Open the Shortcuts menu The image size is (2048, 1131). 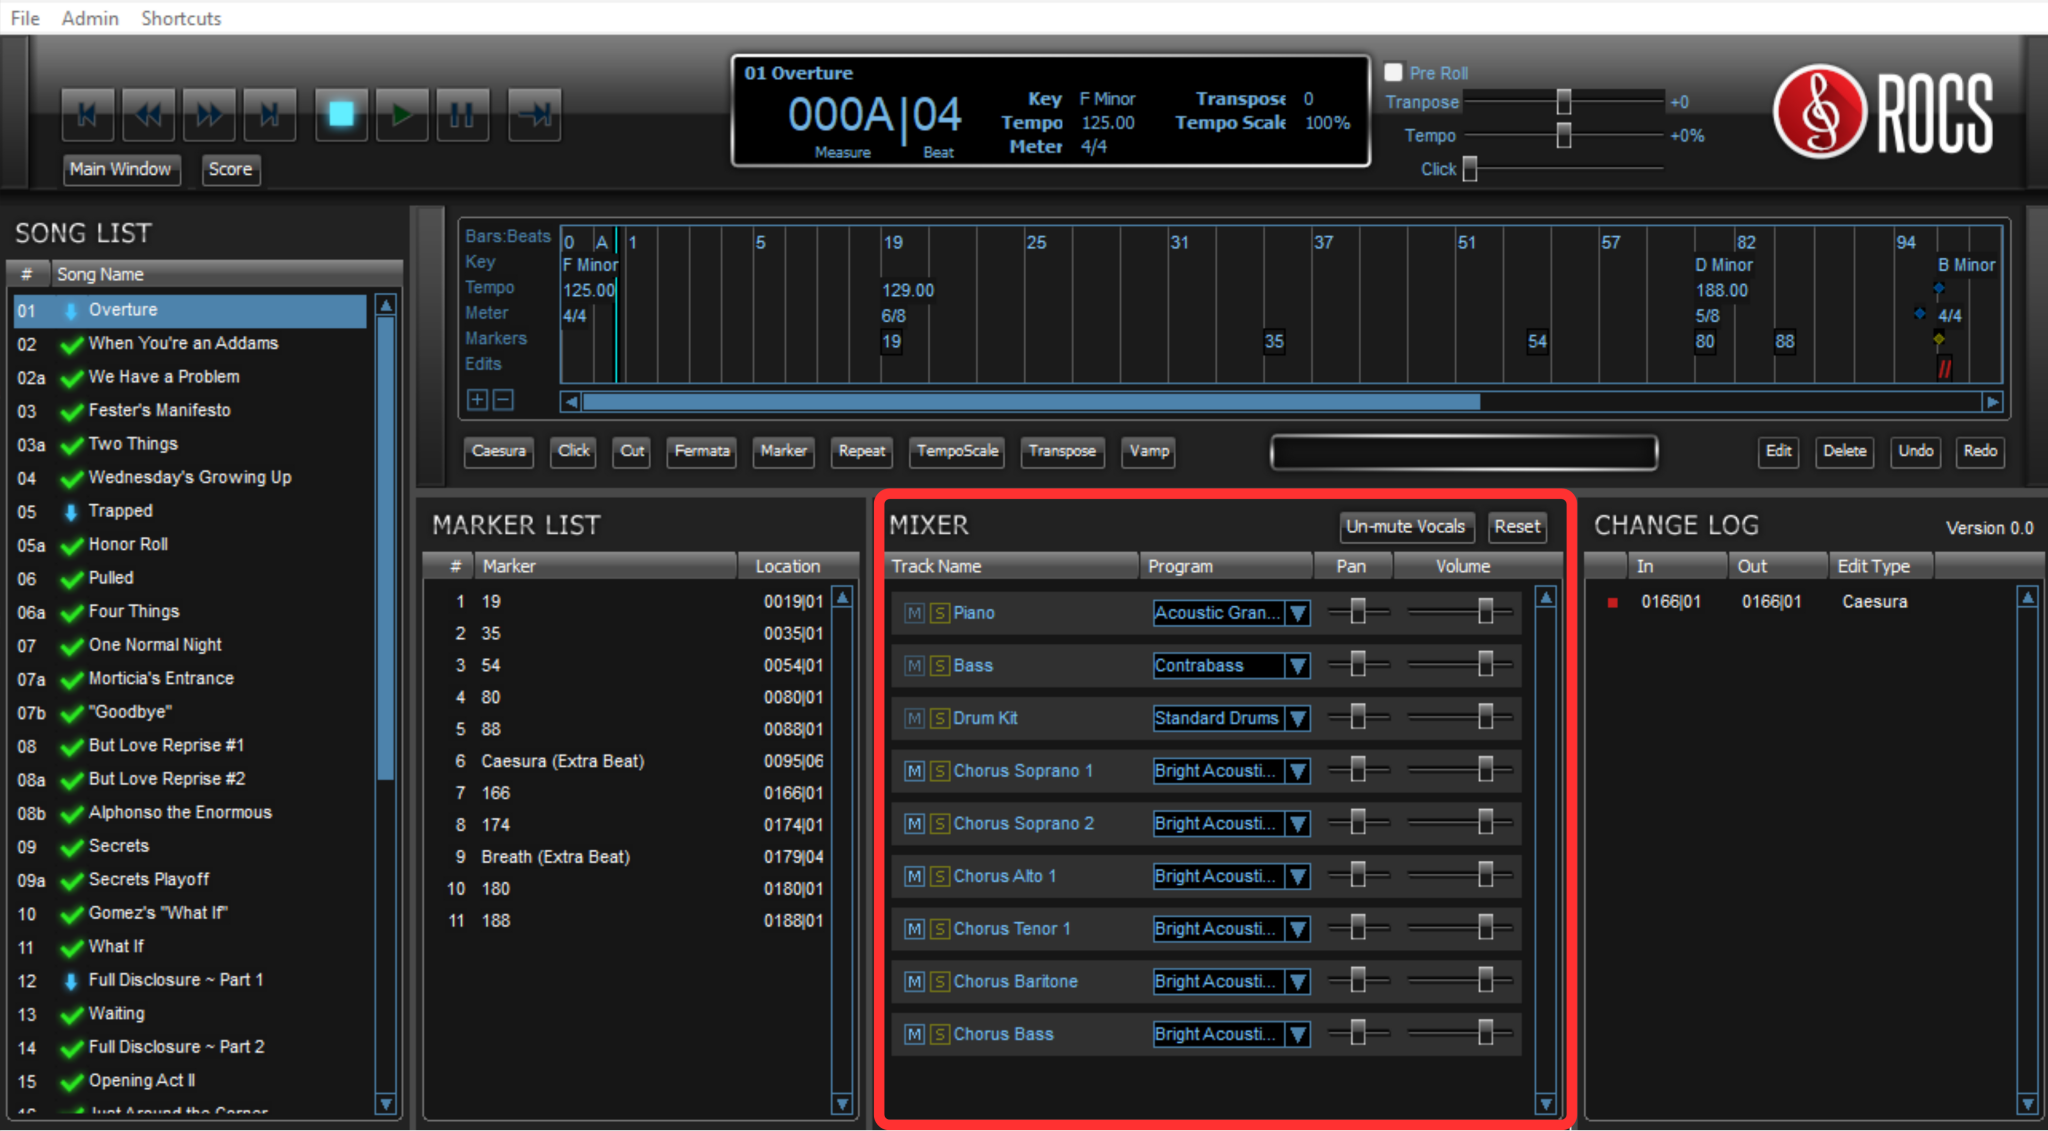pyautogui.click(x=181, y=17)
